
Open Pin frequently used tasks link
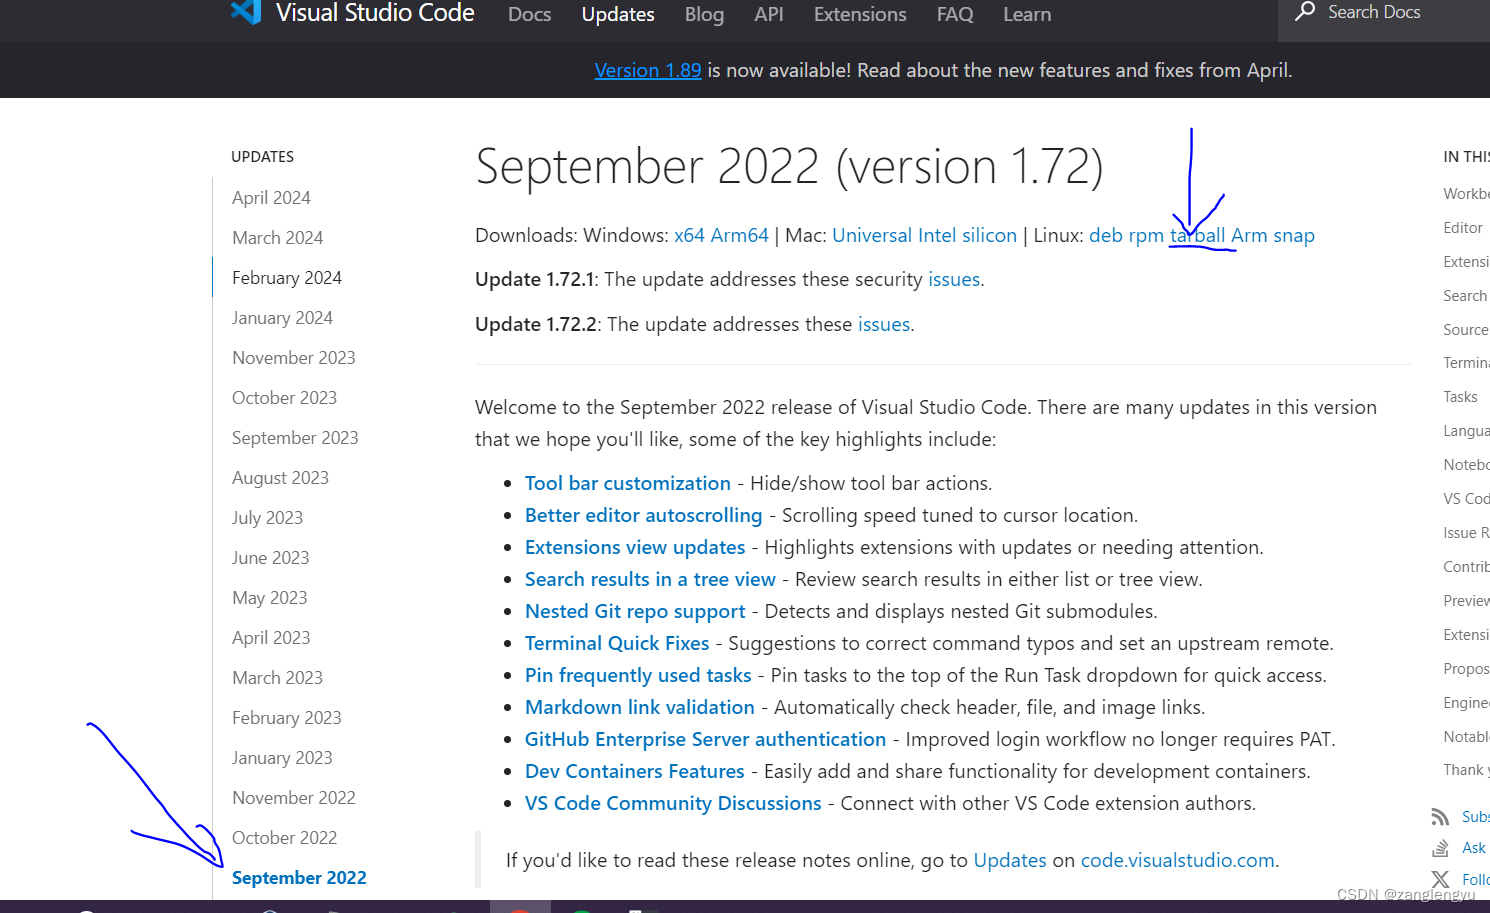638,675
